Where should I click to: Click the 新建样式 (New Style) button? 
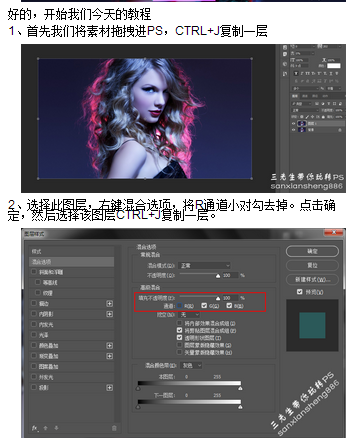click(312, 279)
